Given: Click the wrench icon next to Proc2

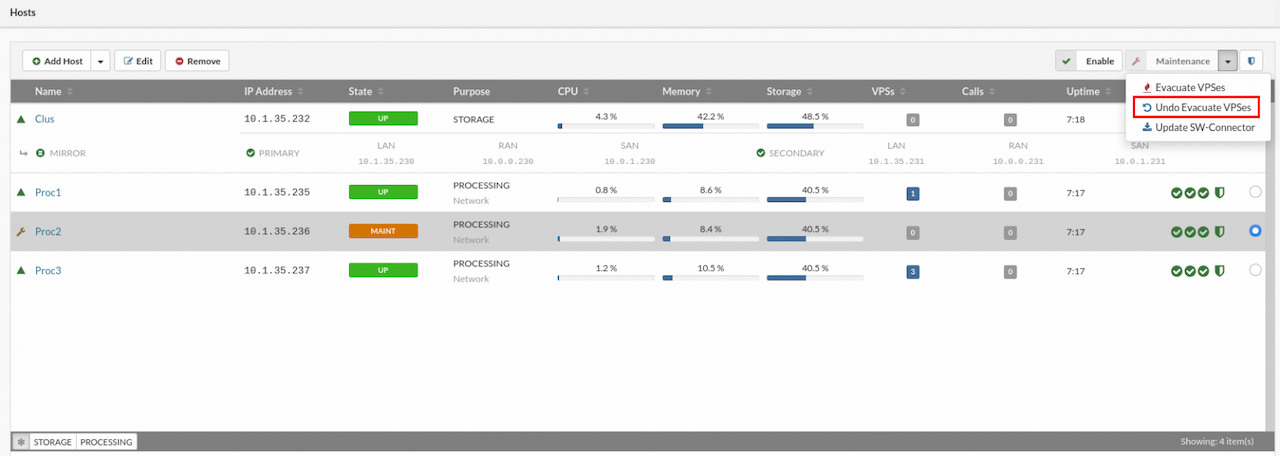Looking at the screenshot, I should pos(21,231).
